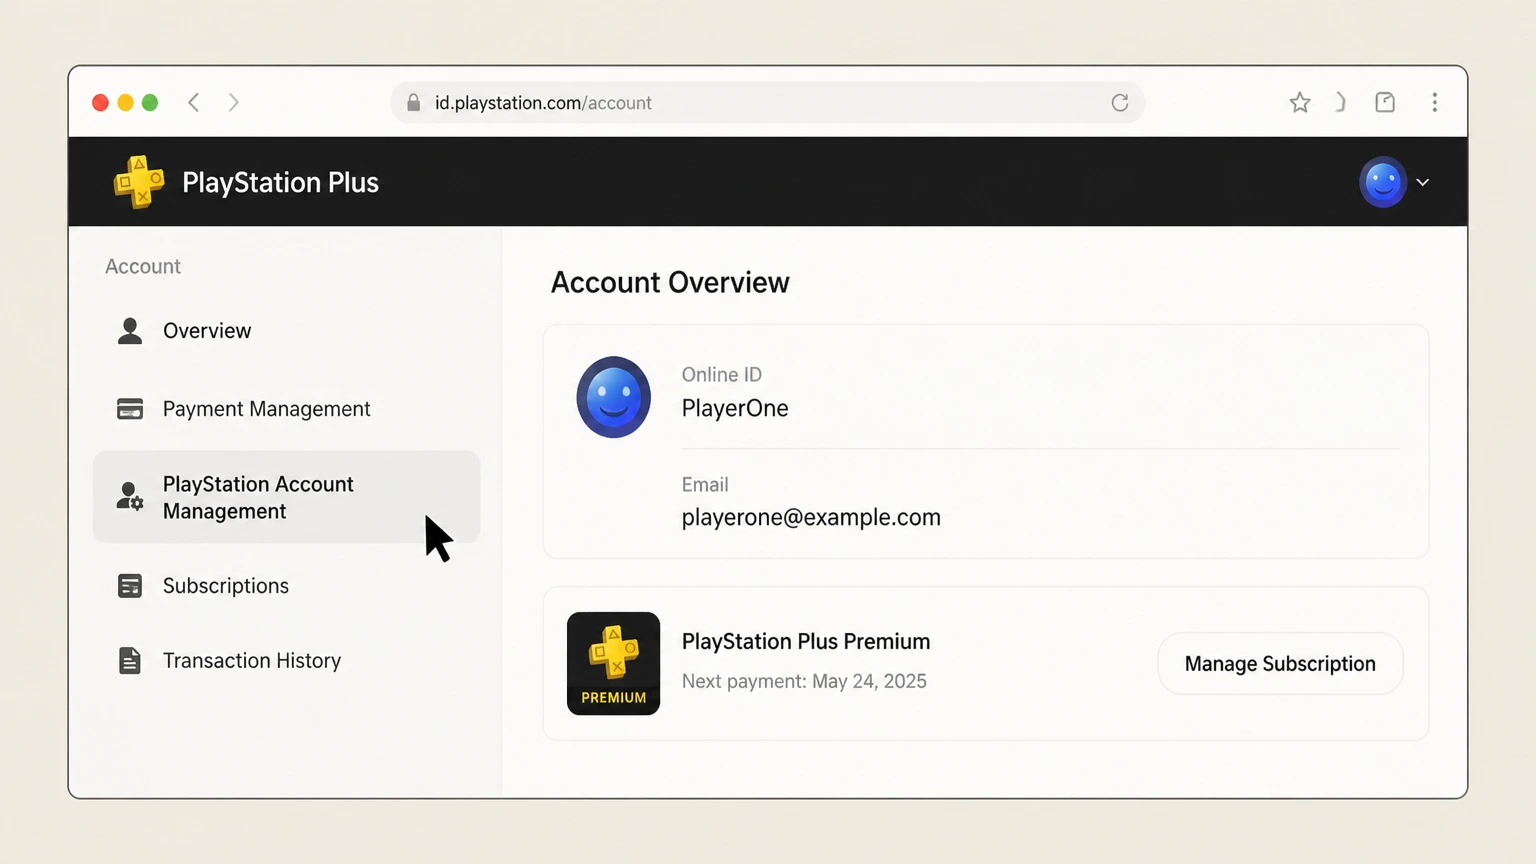Click the PlayerOne online ID text
This screenshot has width=1536, height=864.
tap(735, 408)
